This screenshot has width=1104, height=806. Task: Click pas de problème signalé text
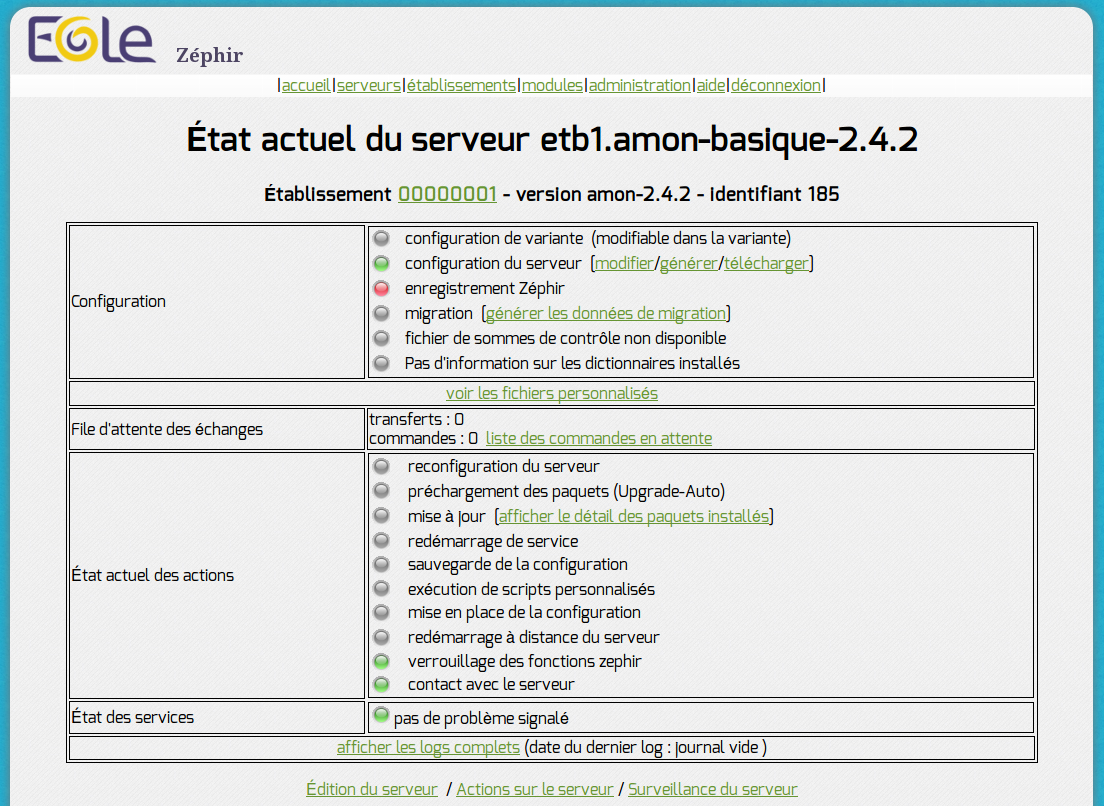(481, 718)
